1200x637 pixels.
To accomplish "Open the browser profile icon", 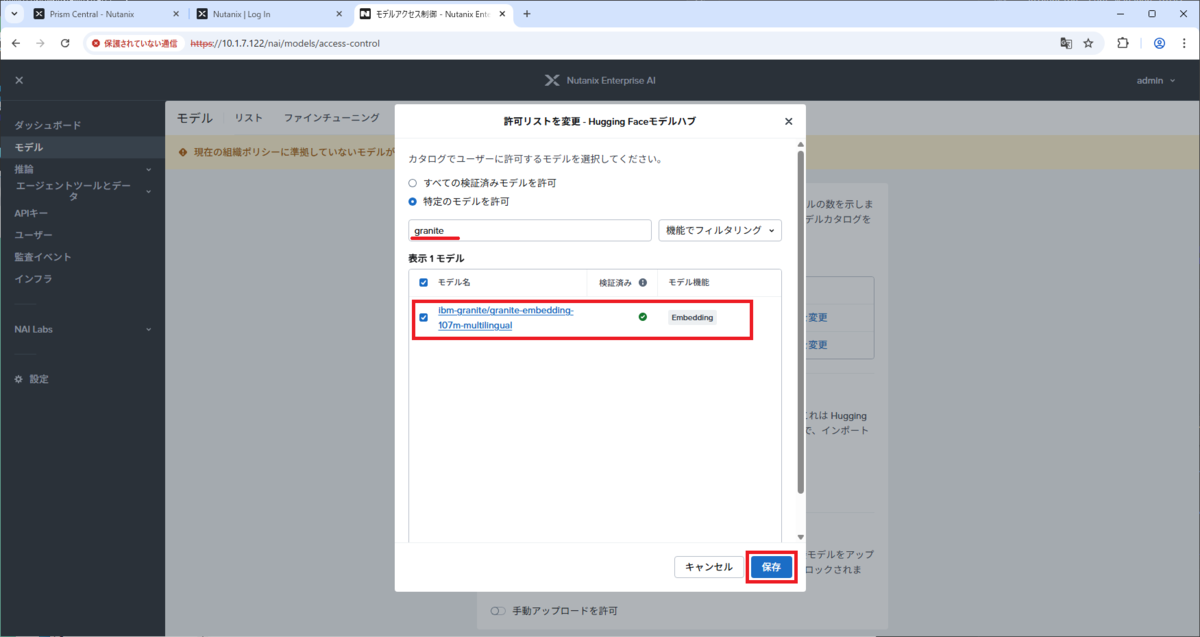I will pyautogui.click(x=1159, y=43).
